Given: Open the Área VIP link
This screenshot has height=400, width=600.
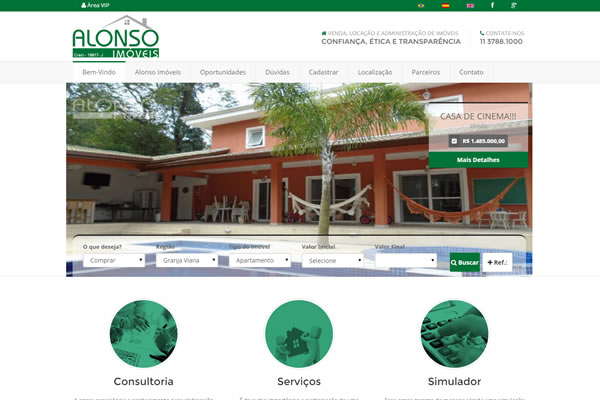Looking at the screenshot, I should pyautogui.click(x=97, y=5).
